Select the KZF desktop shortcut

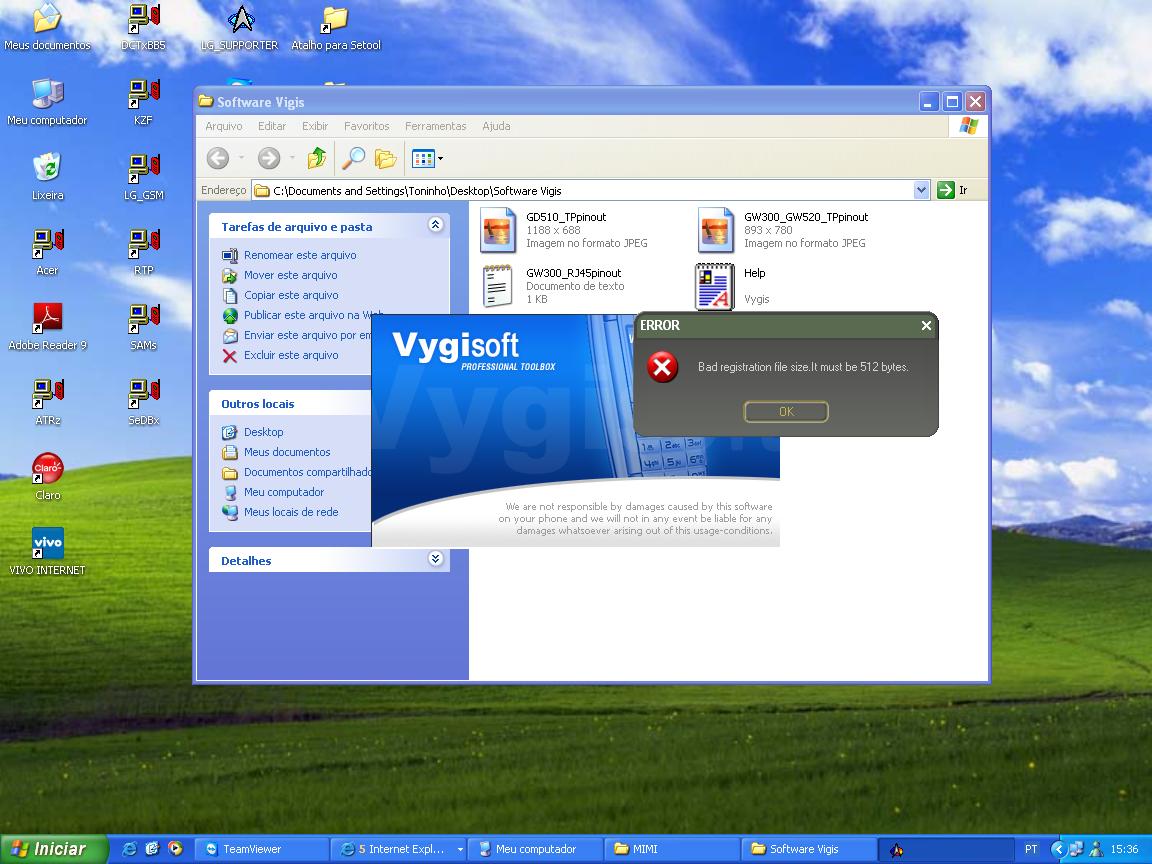tap(143, 102)
